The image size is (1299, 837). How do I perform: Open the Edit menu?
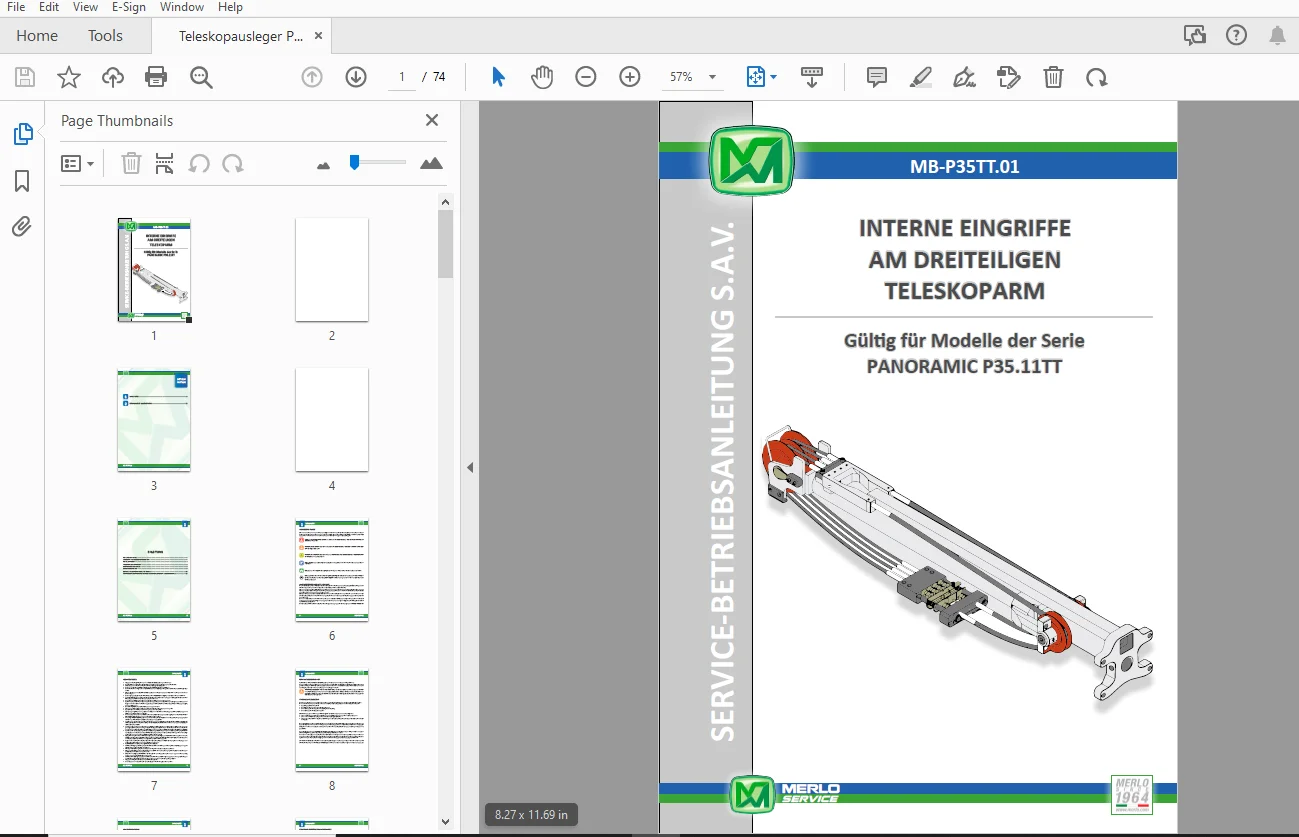click(49, 7)
